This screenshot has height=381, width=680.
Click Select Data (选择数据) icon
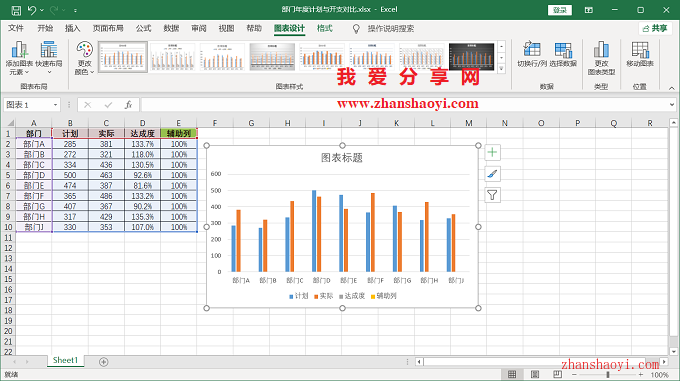(x=563, y=54)
